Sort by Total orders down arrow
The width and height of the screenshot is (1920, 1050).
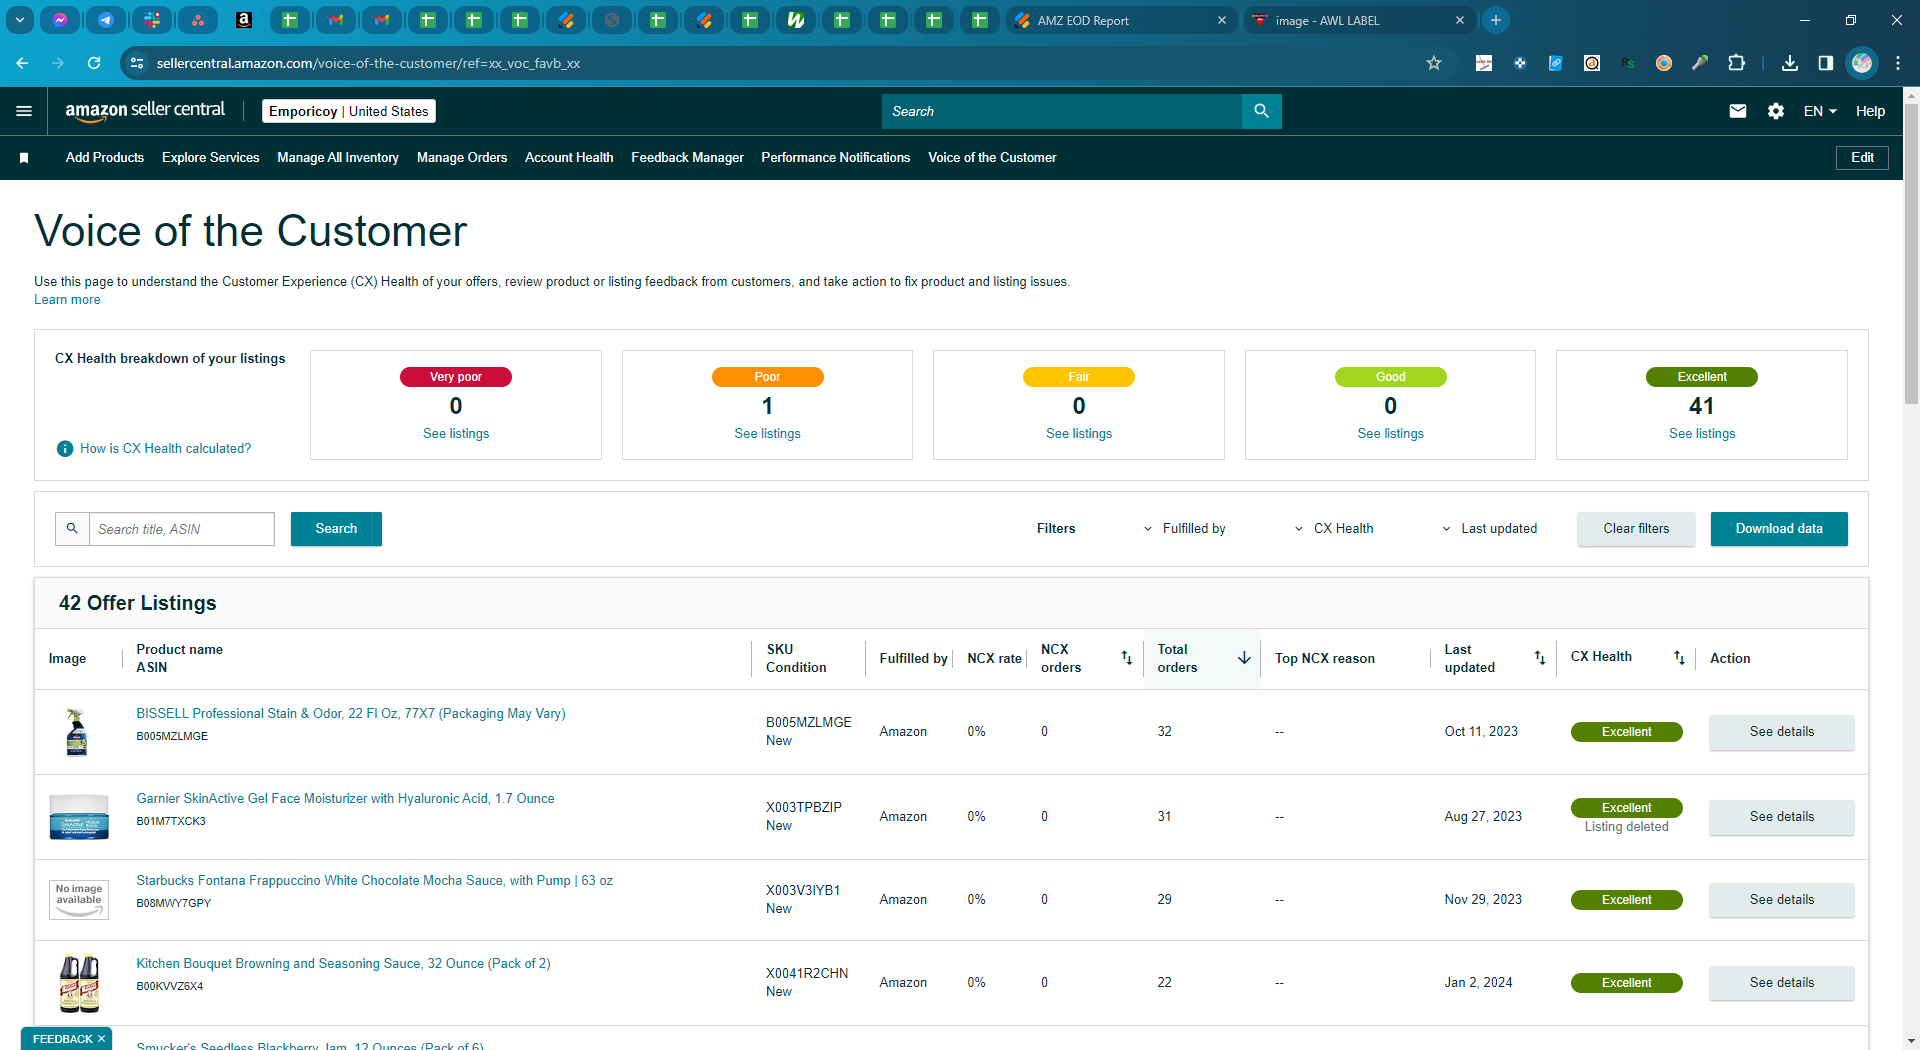pyautogui.click(x=1244, y=658)
